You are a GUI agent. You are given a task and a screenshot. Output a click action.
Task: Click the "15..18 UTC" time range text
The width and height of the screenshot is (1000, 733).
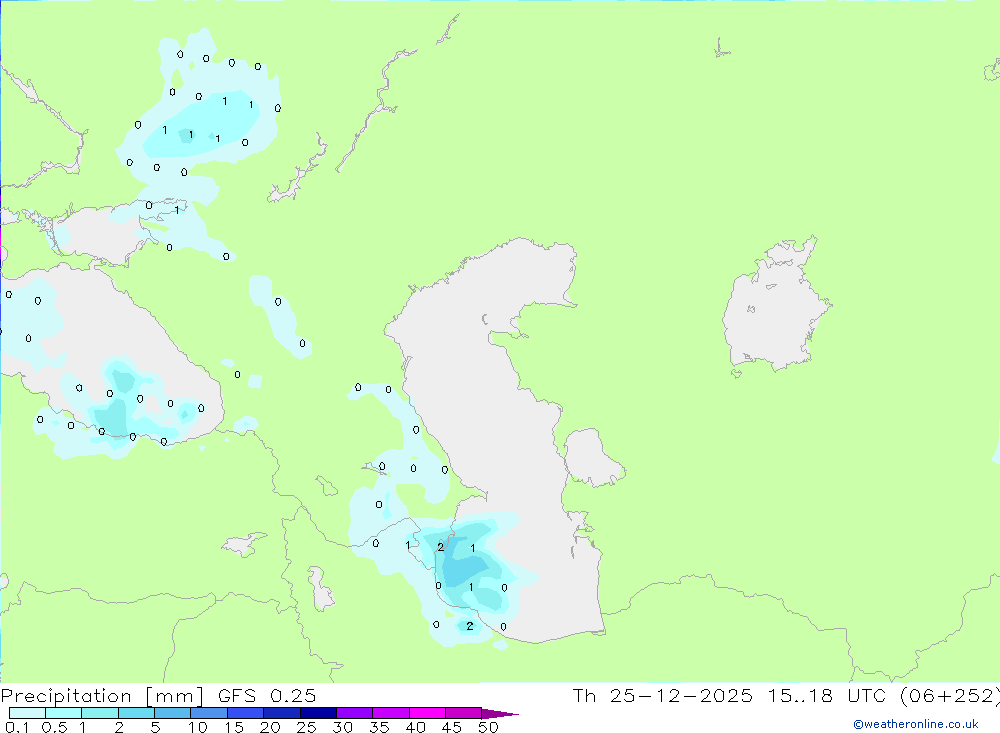pos(827,695)
